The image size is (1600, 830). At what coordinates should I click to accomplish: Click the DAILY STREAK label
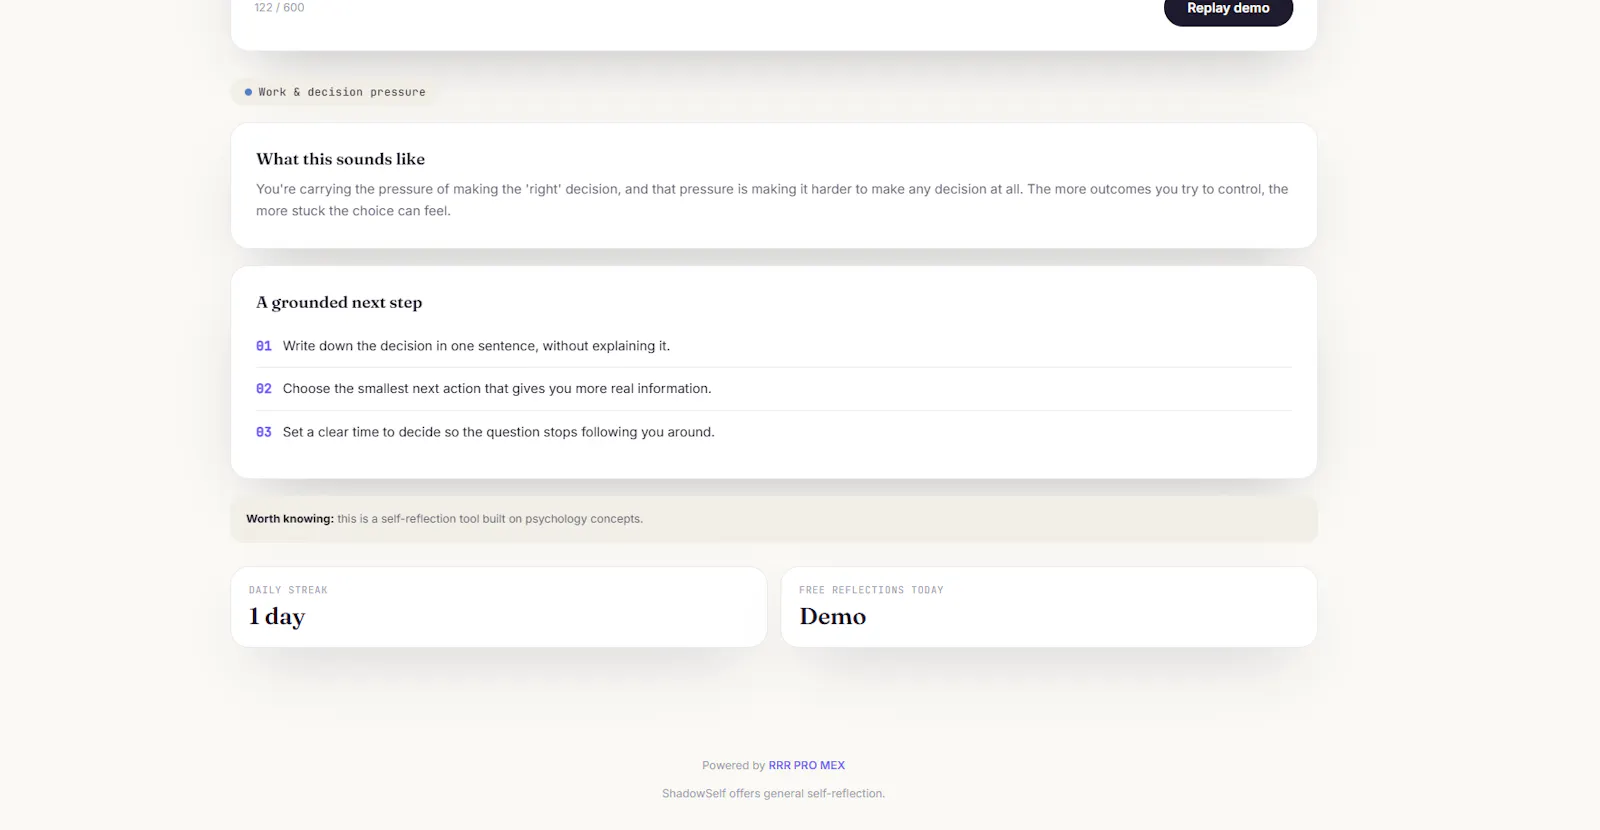(288, 590)
